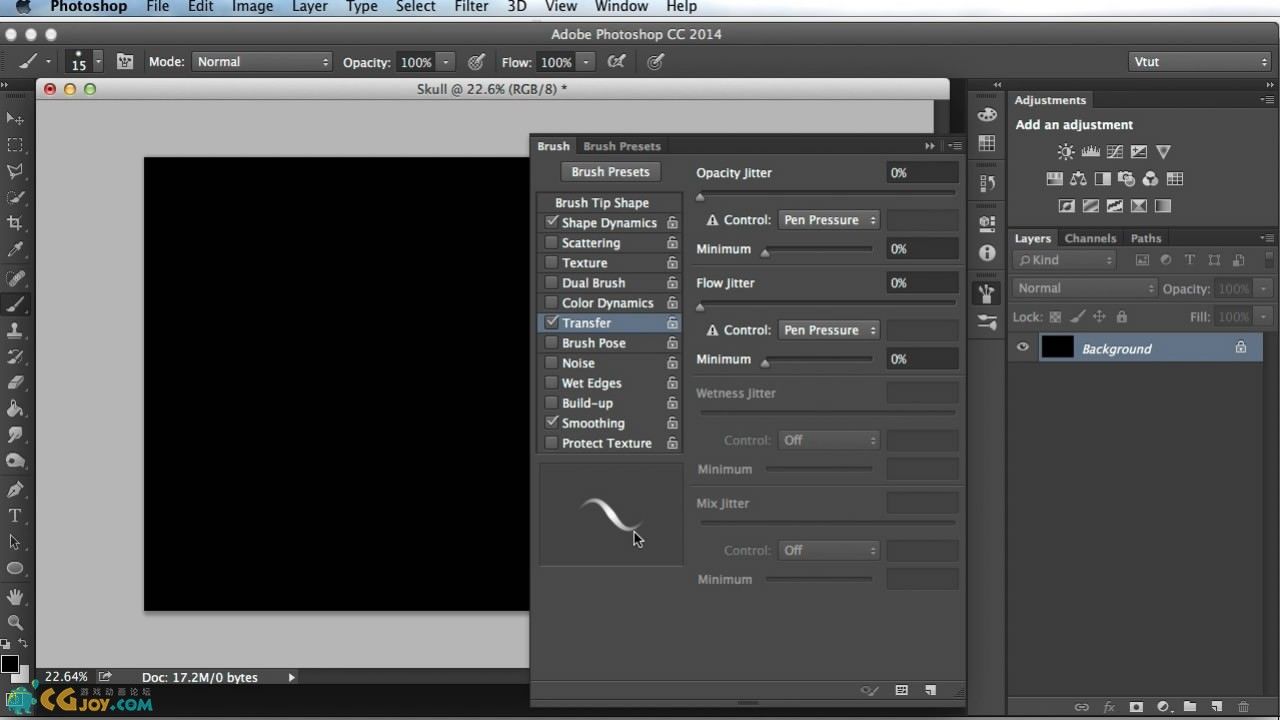Add a Curves adjustment
Viewport: 1280px width, 720px height.
(1114, 152)
